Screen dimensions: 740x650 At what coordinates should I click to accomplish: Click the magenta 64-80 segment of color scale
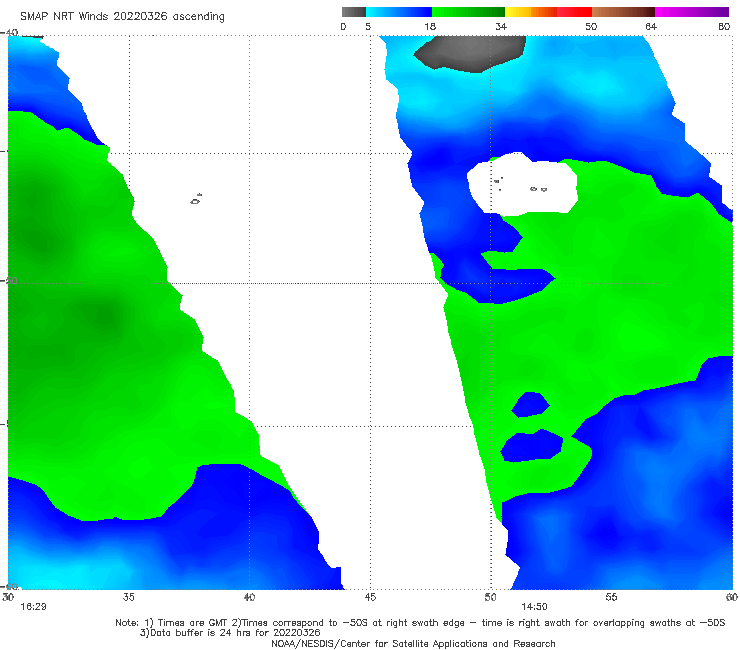(x=692, y=12)
